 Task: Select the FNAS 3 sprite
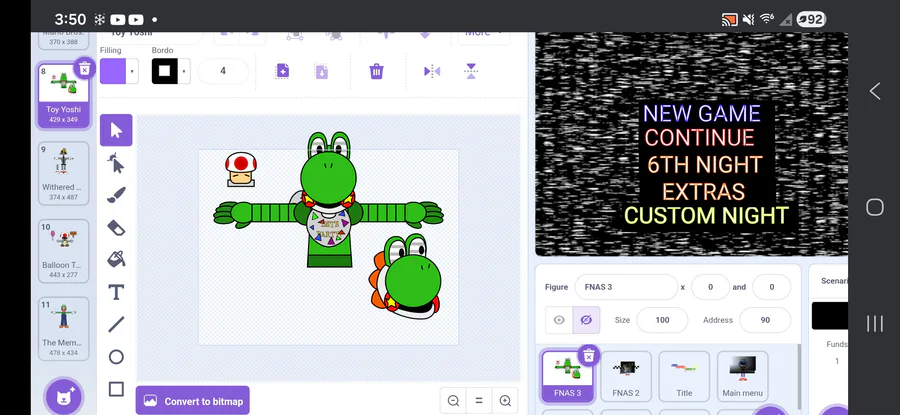(x=568, y=376)
